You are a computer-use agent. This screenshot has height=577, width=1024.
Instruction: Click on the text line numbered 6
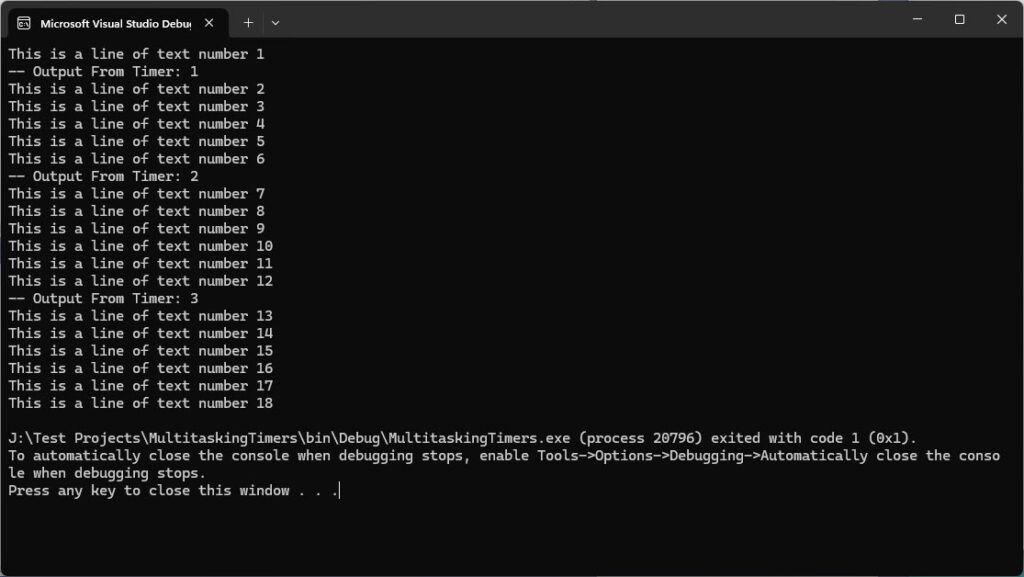[x=136, y=159]
